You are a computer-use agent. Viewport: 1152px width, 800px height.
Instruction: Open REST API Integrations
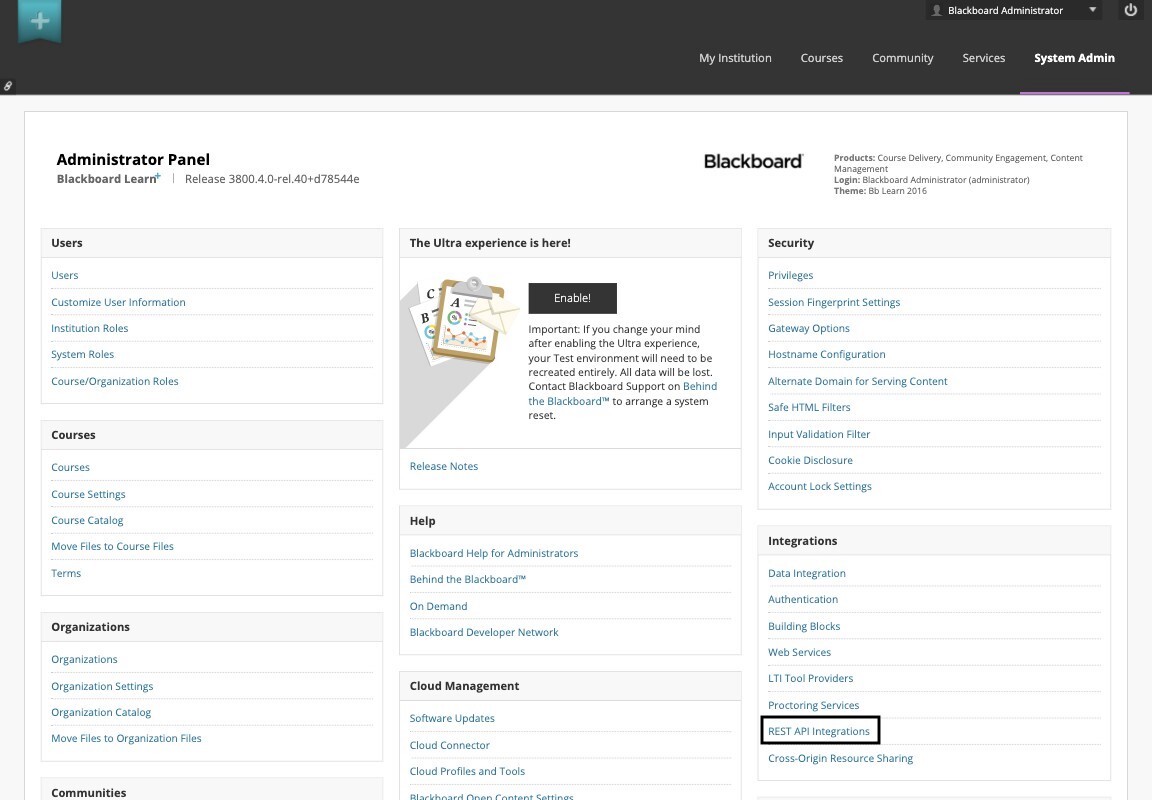tap(818, 732)
